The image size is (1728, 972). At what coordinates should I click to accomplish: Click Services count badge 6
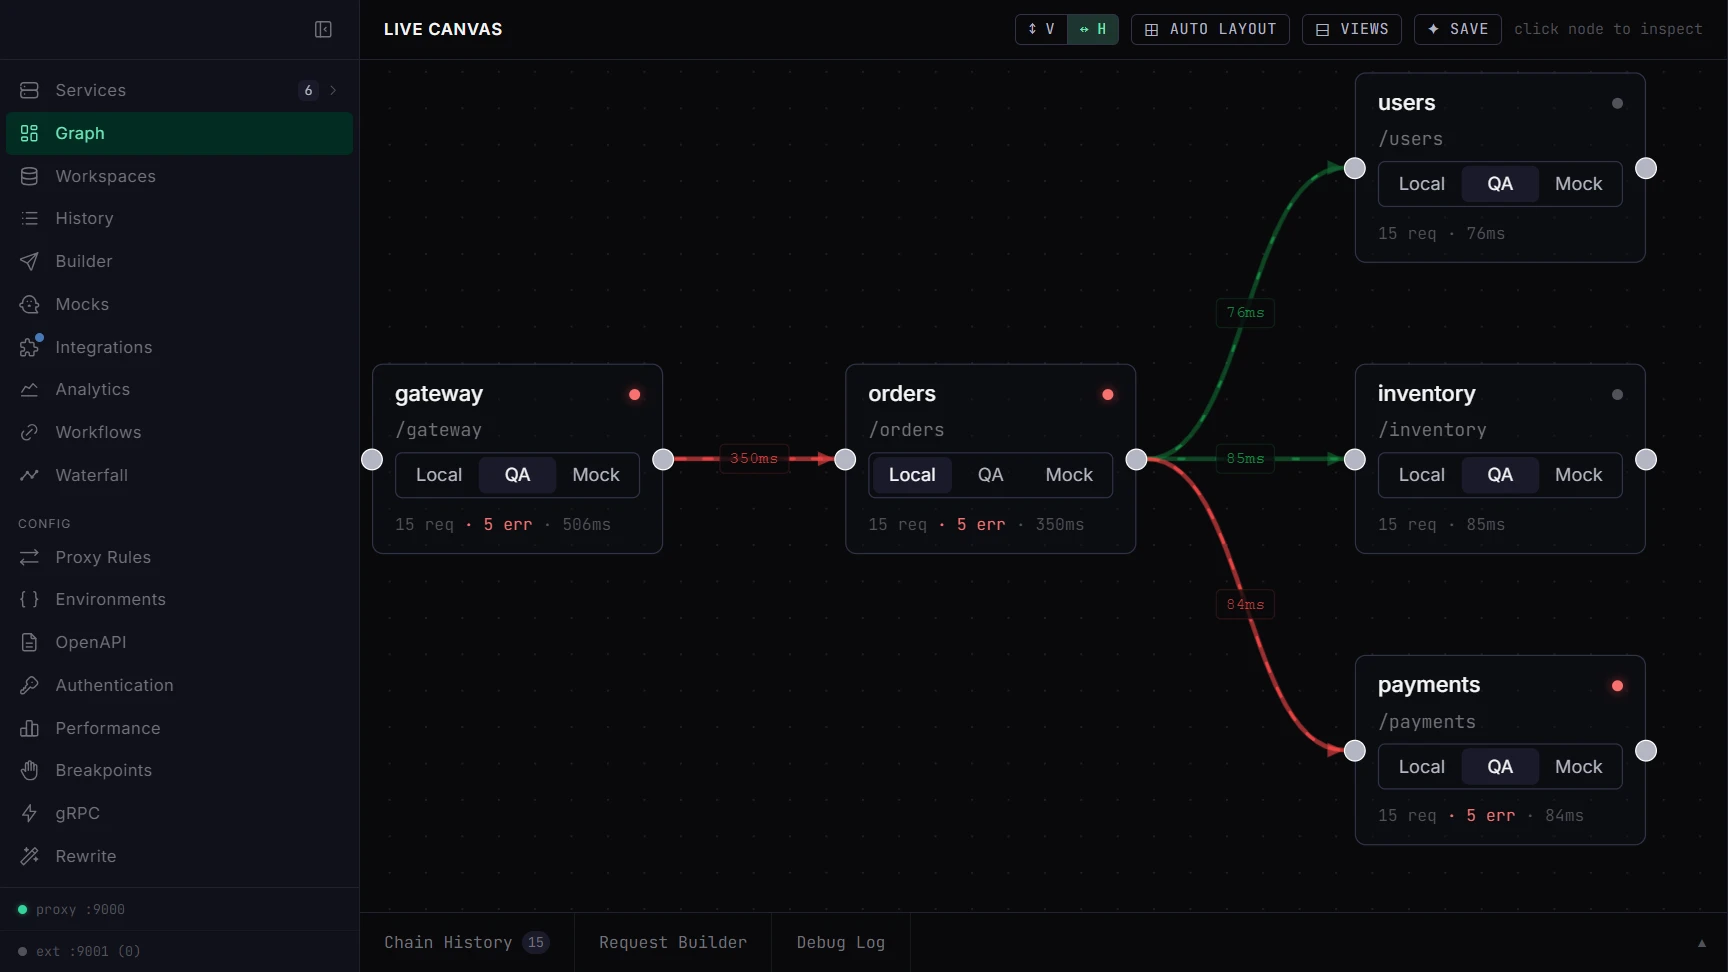click(308, 90)
